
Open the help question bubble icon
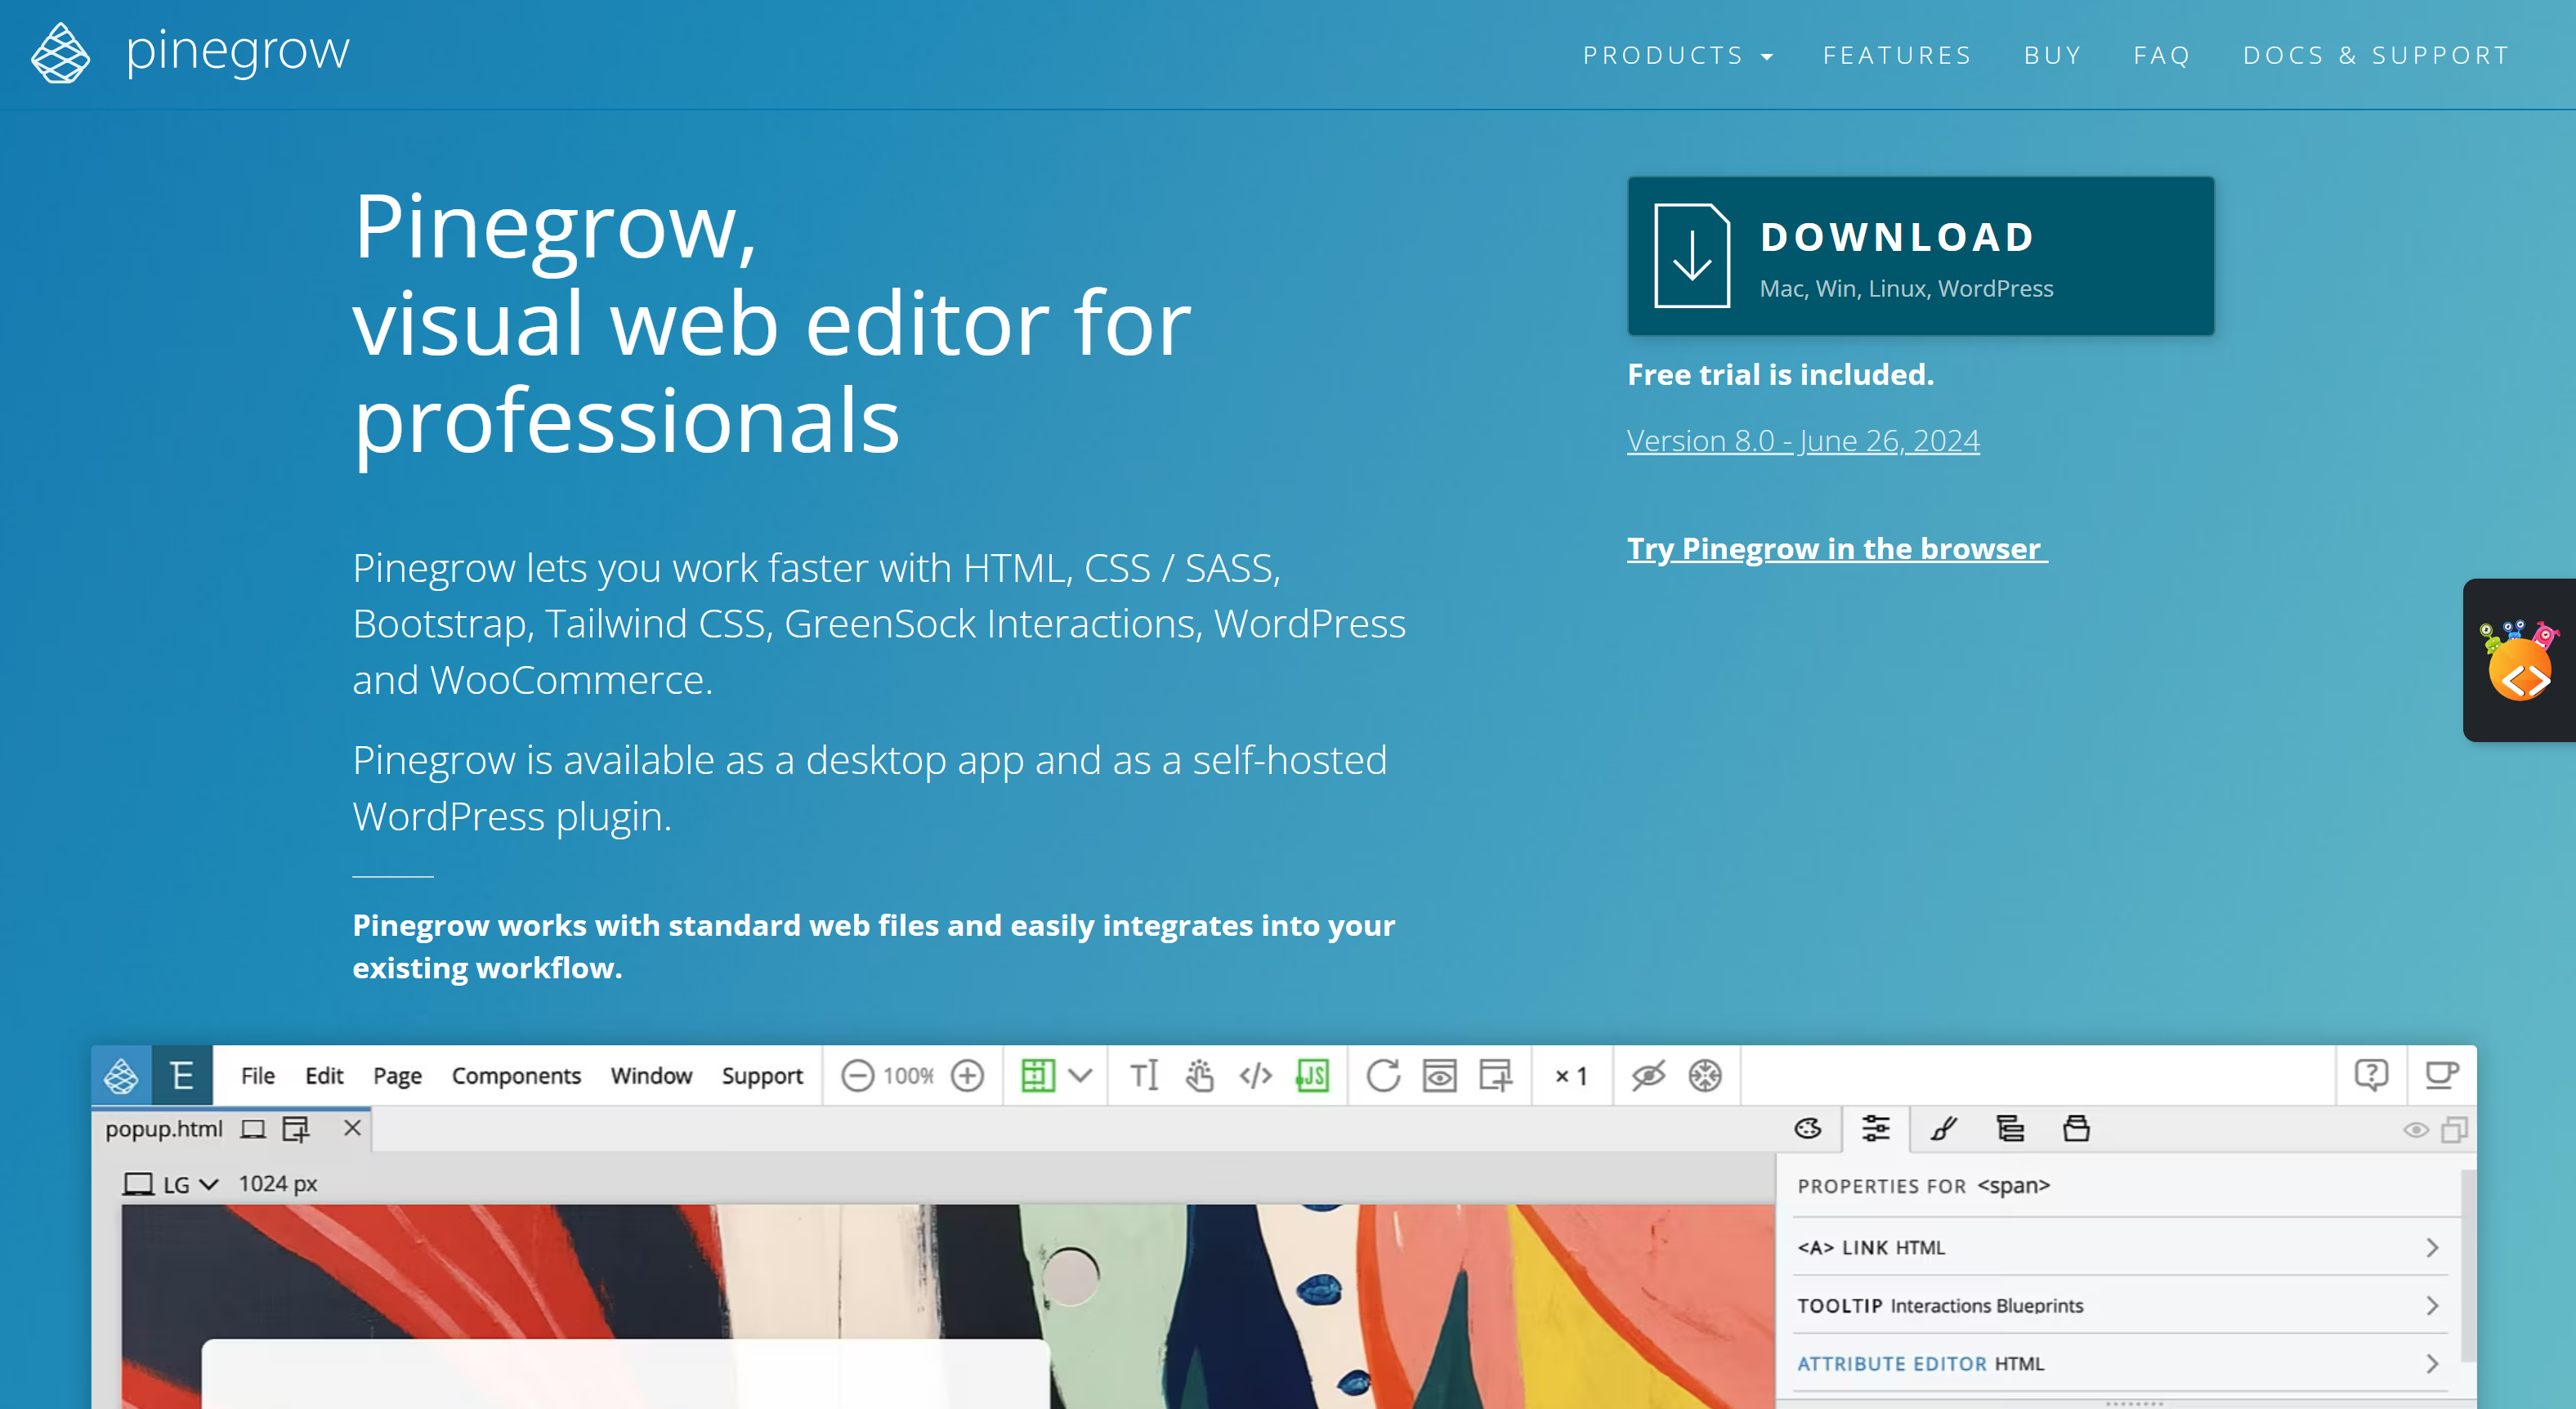(2371, 1076)
